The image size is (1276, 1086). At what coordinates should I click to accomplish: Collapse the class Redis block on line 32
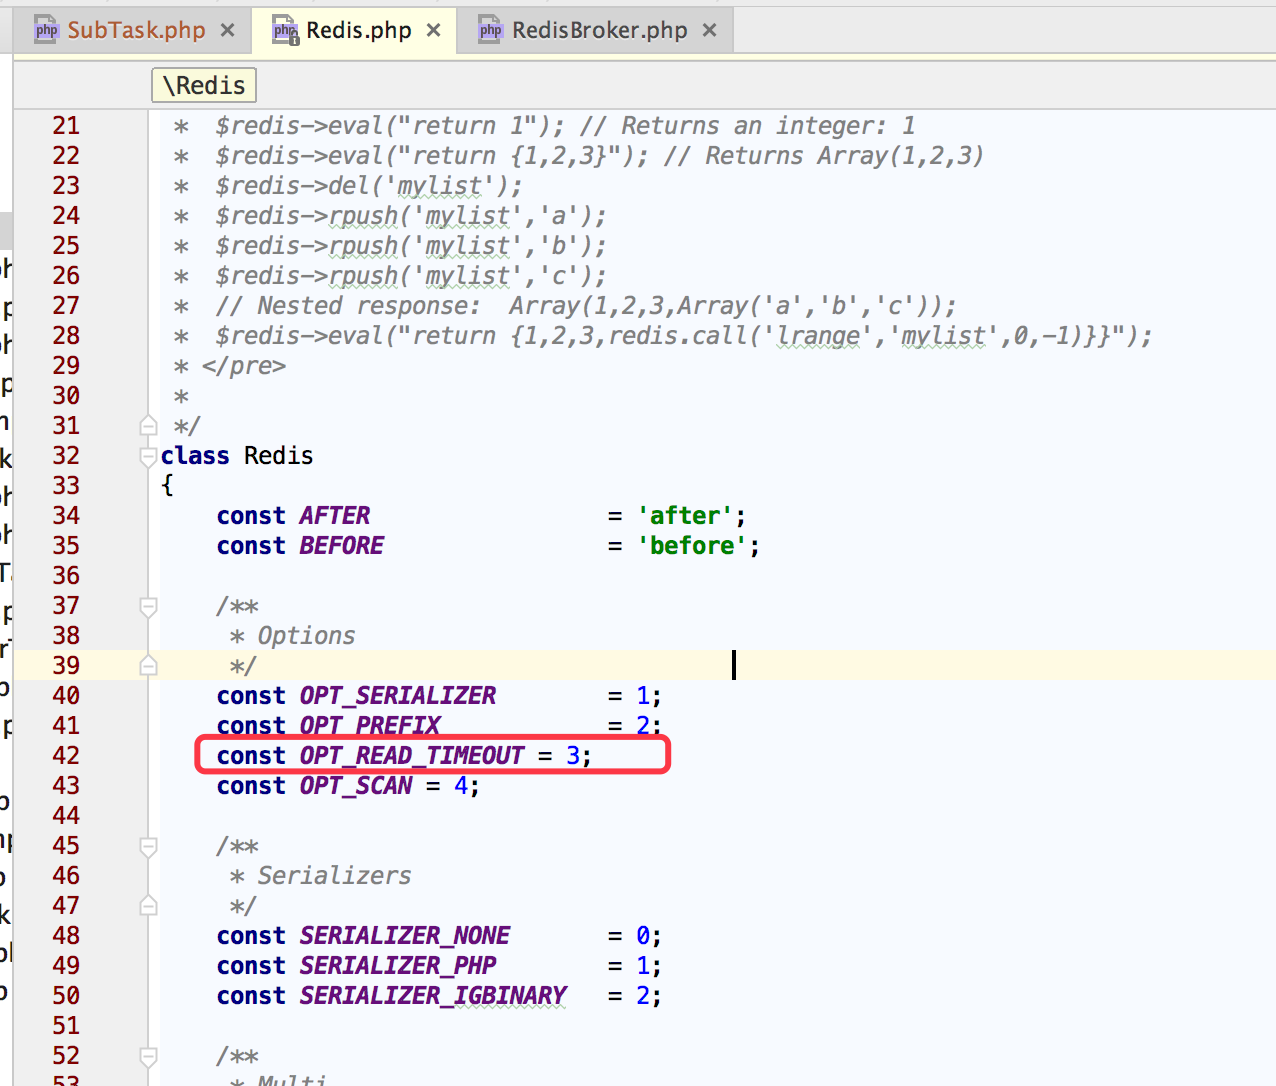pos(149,456)
